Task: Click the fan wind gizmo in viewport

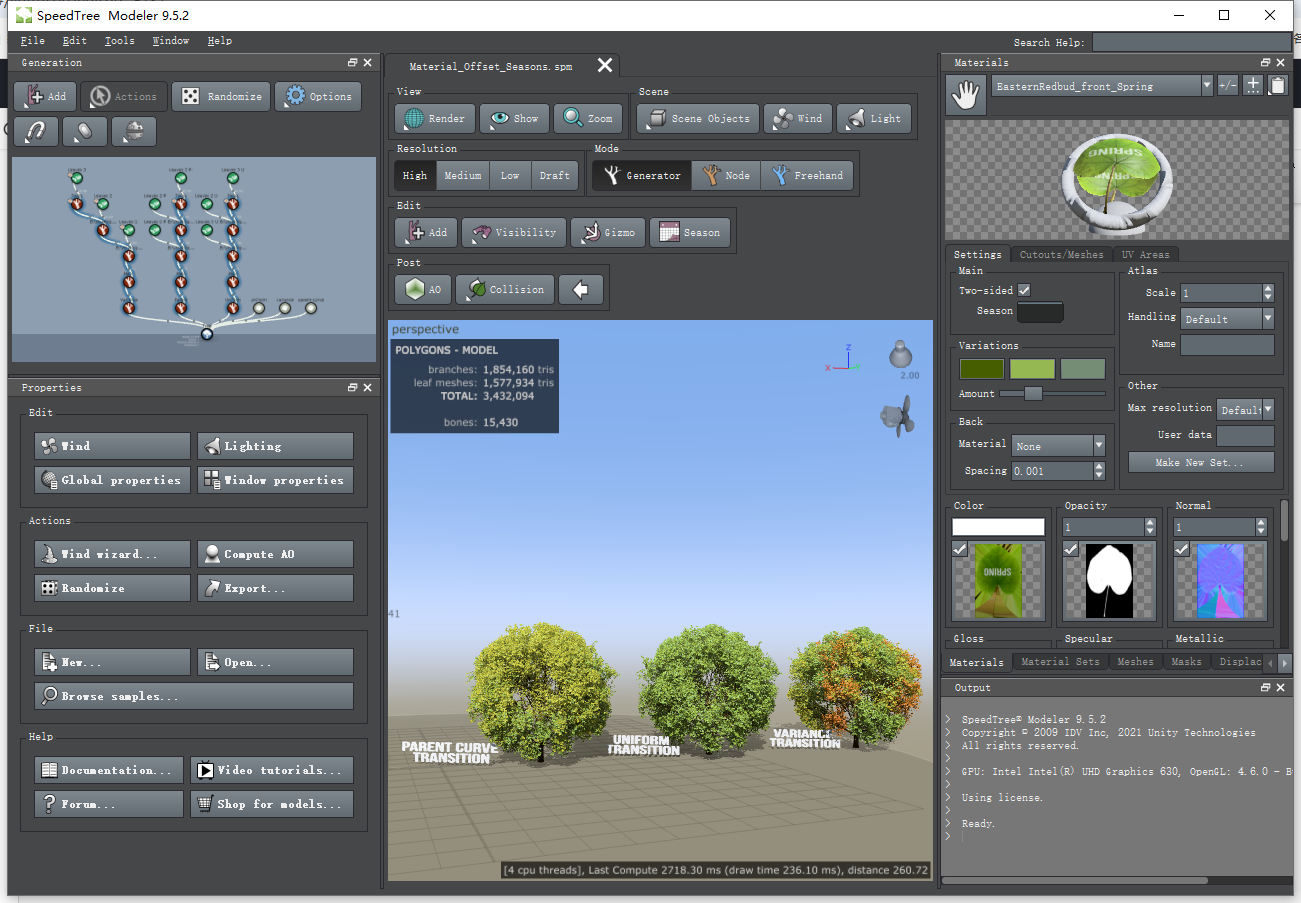Action: 898,415
